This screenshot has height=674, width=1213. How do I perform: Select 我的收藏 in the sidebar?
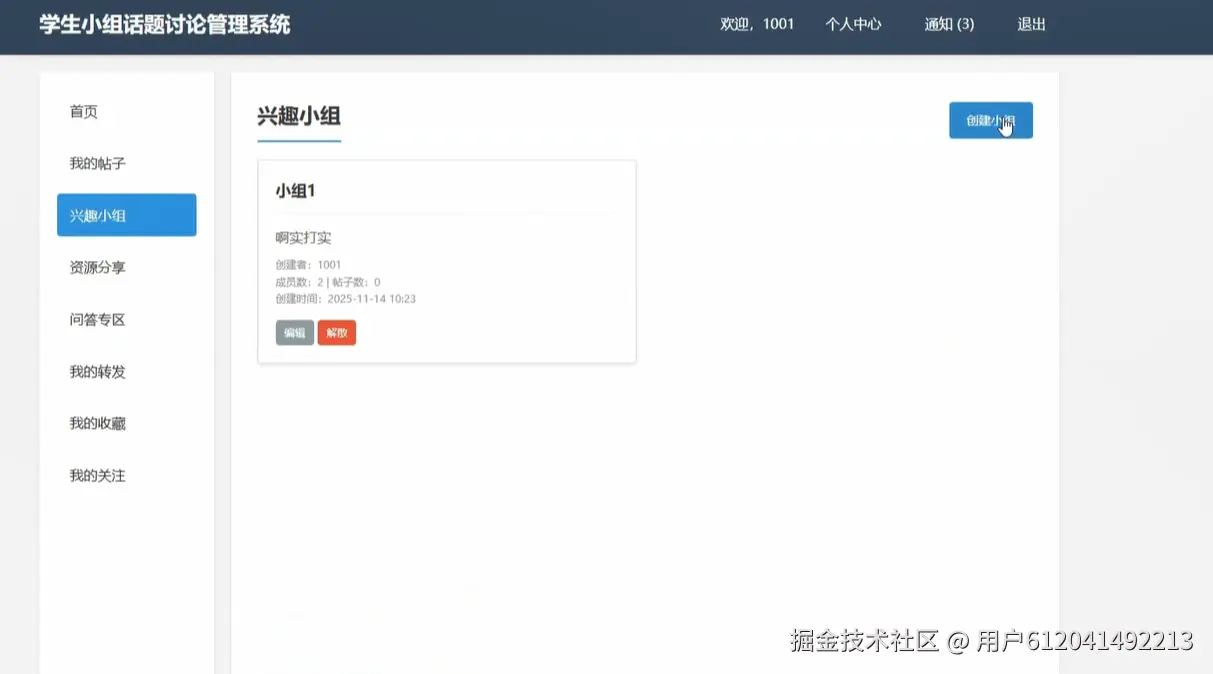click(95, 423)
